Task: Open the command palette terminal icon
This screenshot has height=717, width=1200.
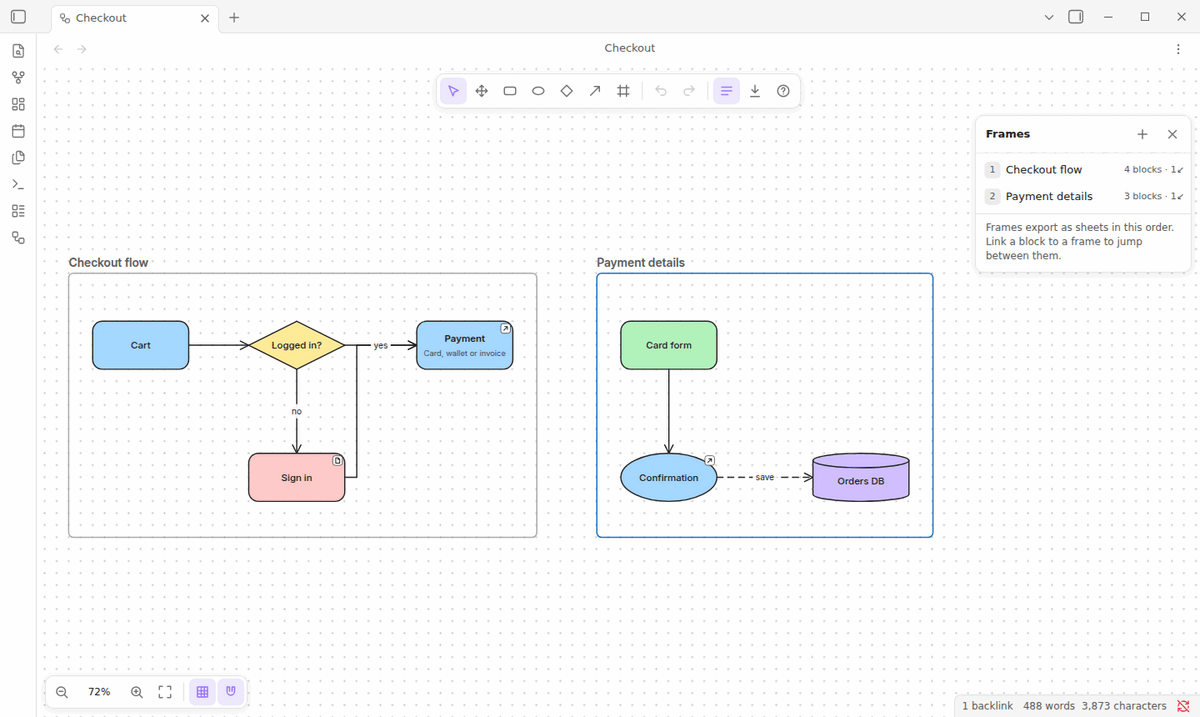Action: click(x=18, y=184)
